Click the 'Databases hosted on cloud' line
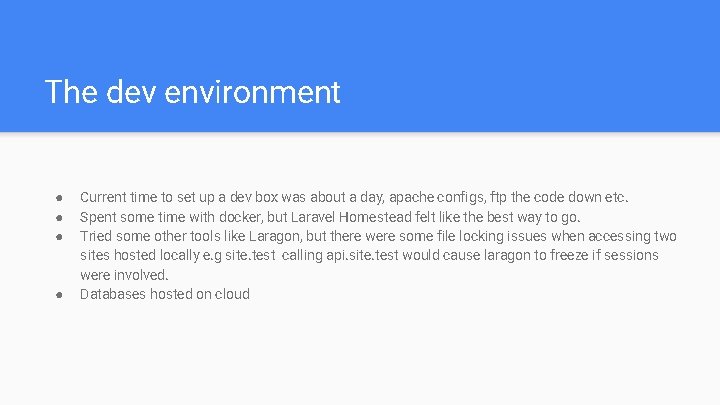This screenshot has width=720, height=405. click(x=165, y=294)
